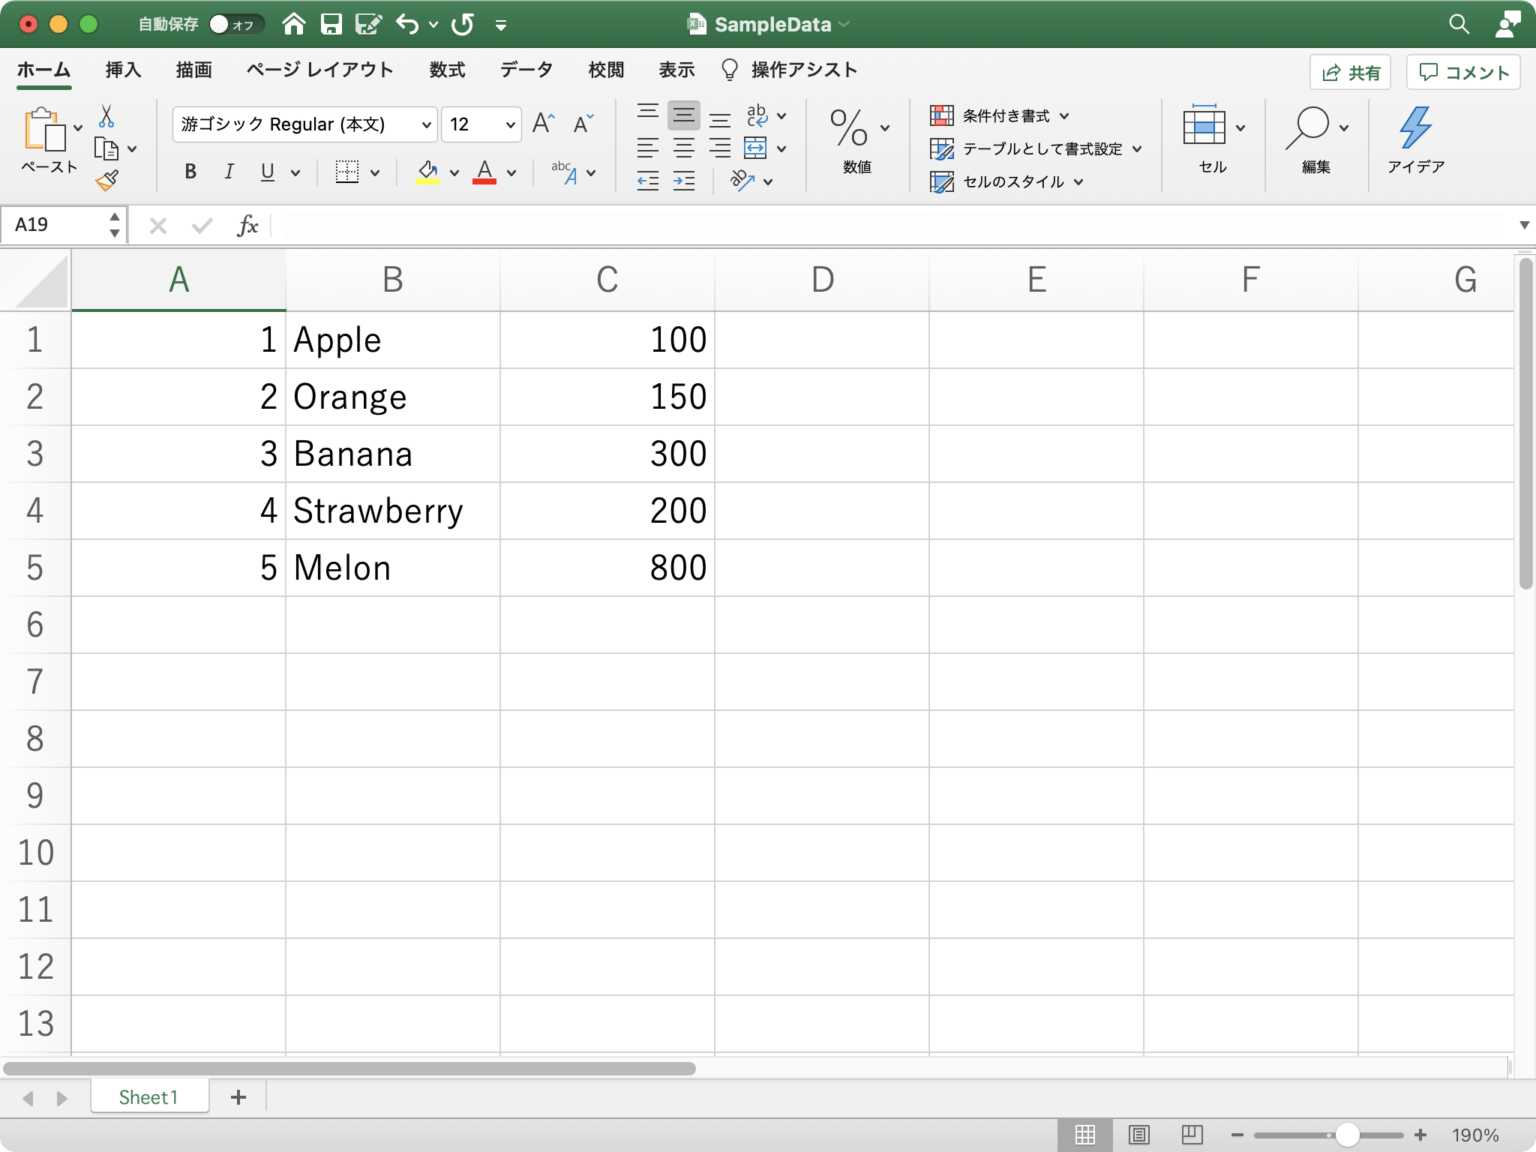Viewport: 1536px width, 1152px height.
Task: Toggle the AutoSave switch
Action: coord(234,24)
